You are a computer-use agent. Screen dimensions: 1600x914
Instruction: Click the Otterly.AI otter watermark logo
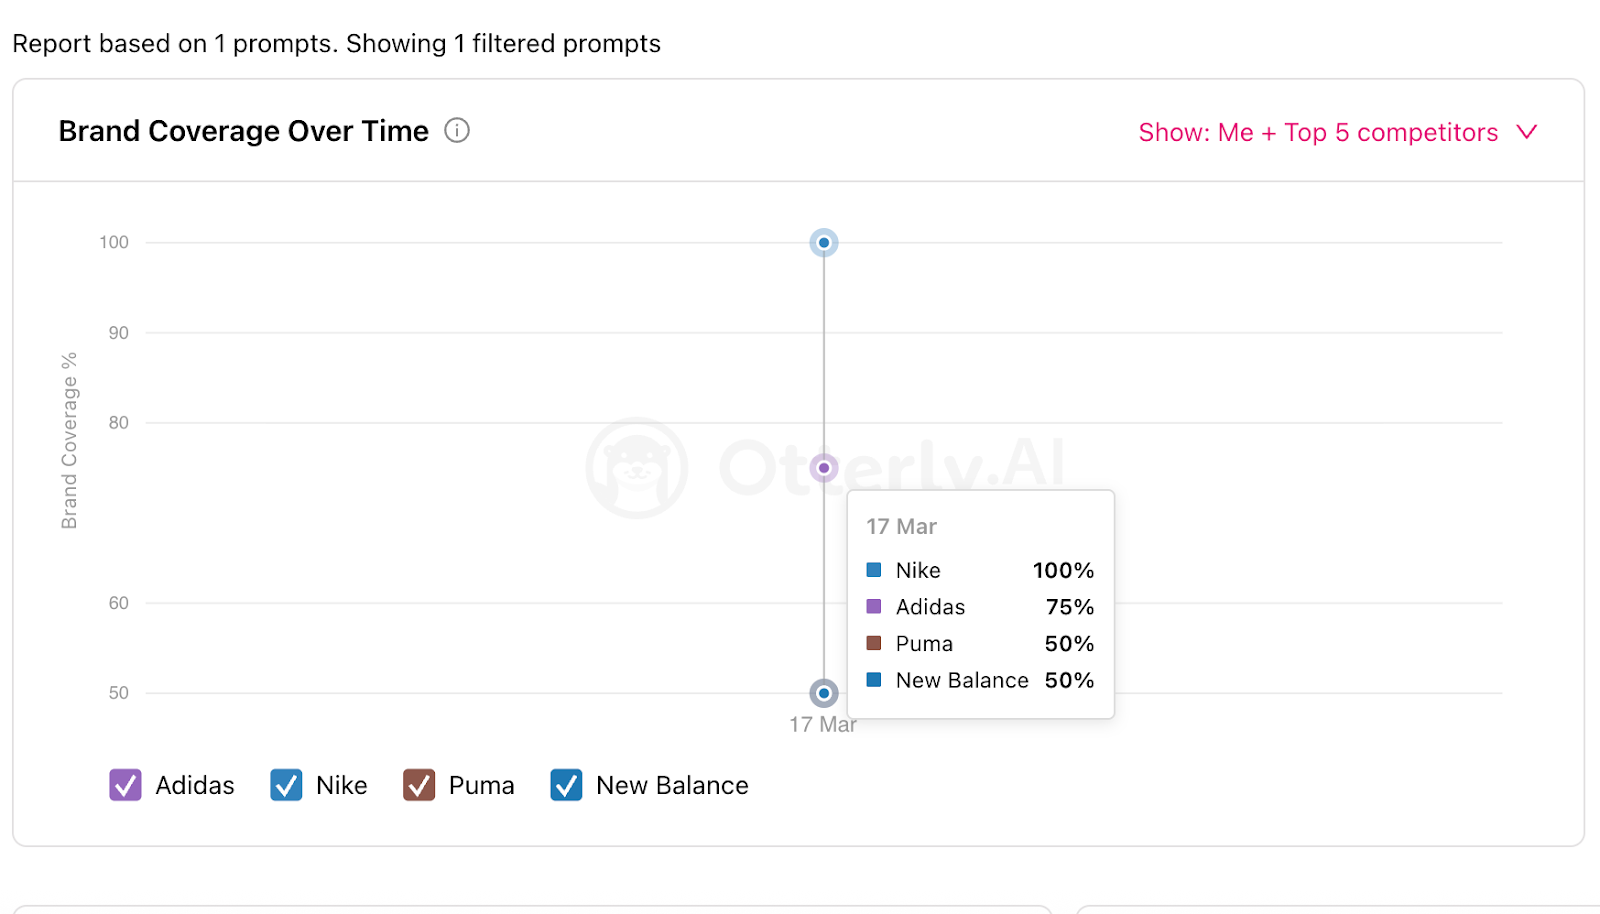click(x=637, y=468)
